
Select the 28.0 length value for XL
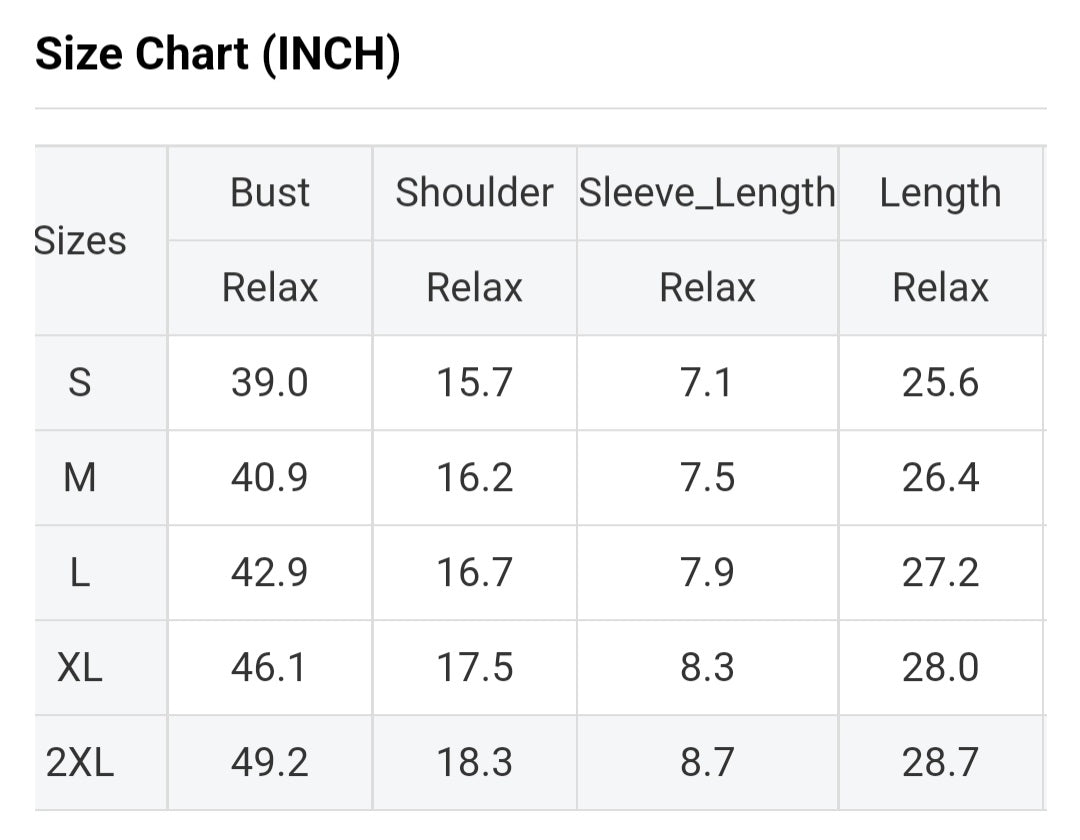940,668
